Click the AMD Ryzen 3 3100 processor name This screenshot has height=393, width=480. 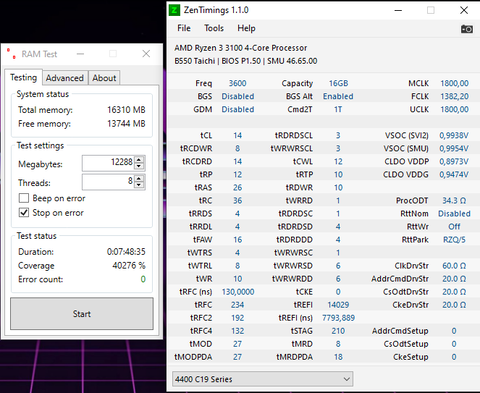click(x=240, y=48)
